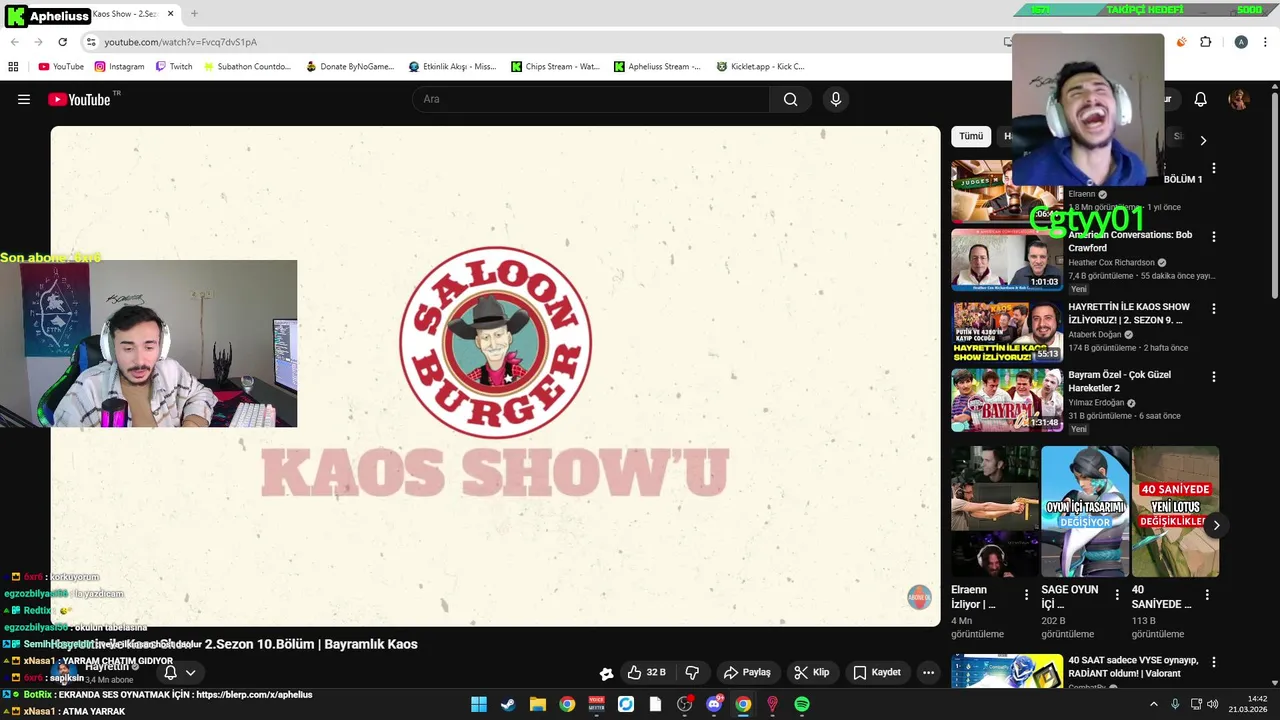Like the video with 32 B thumbs up
This screenshot has width=1280, height=720.
click(647, 672)
